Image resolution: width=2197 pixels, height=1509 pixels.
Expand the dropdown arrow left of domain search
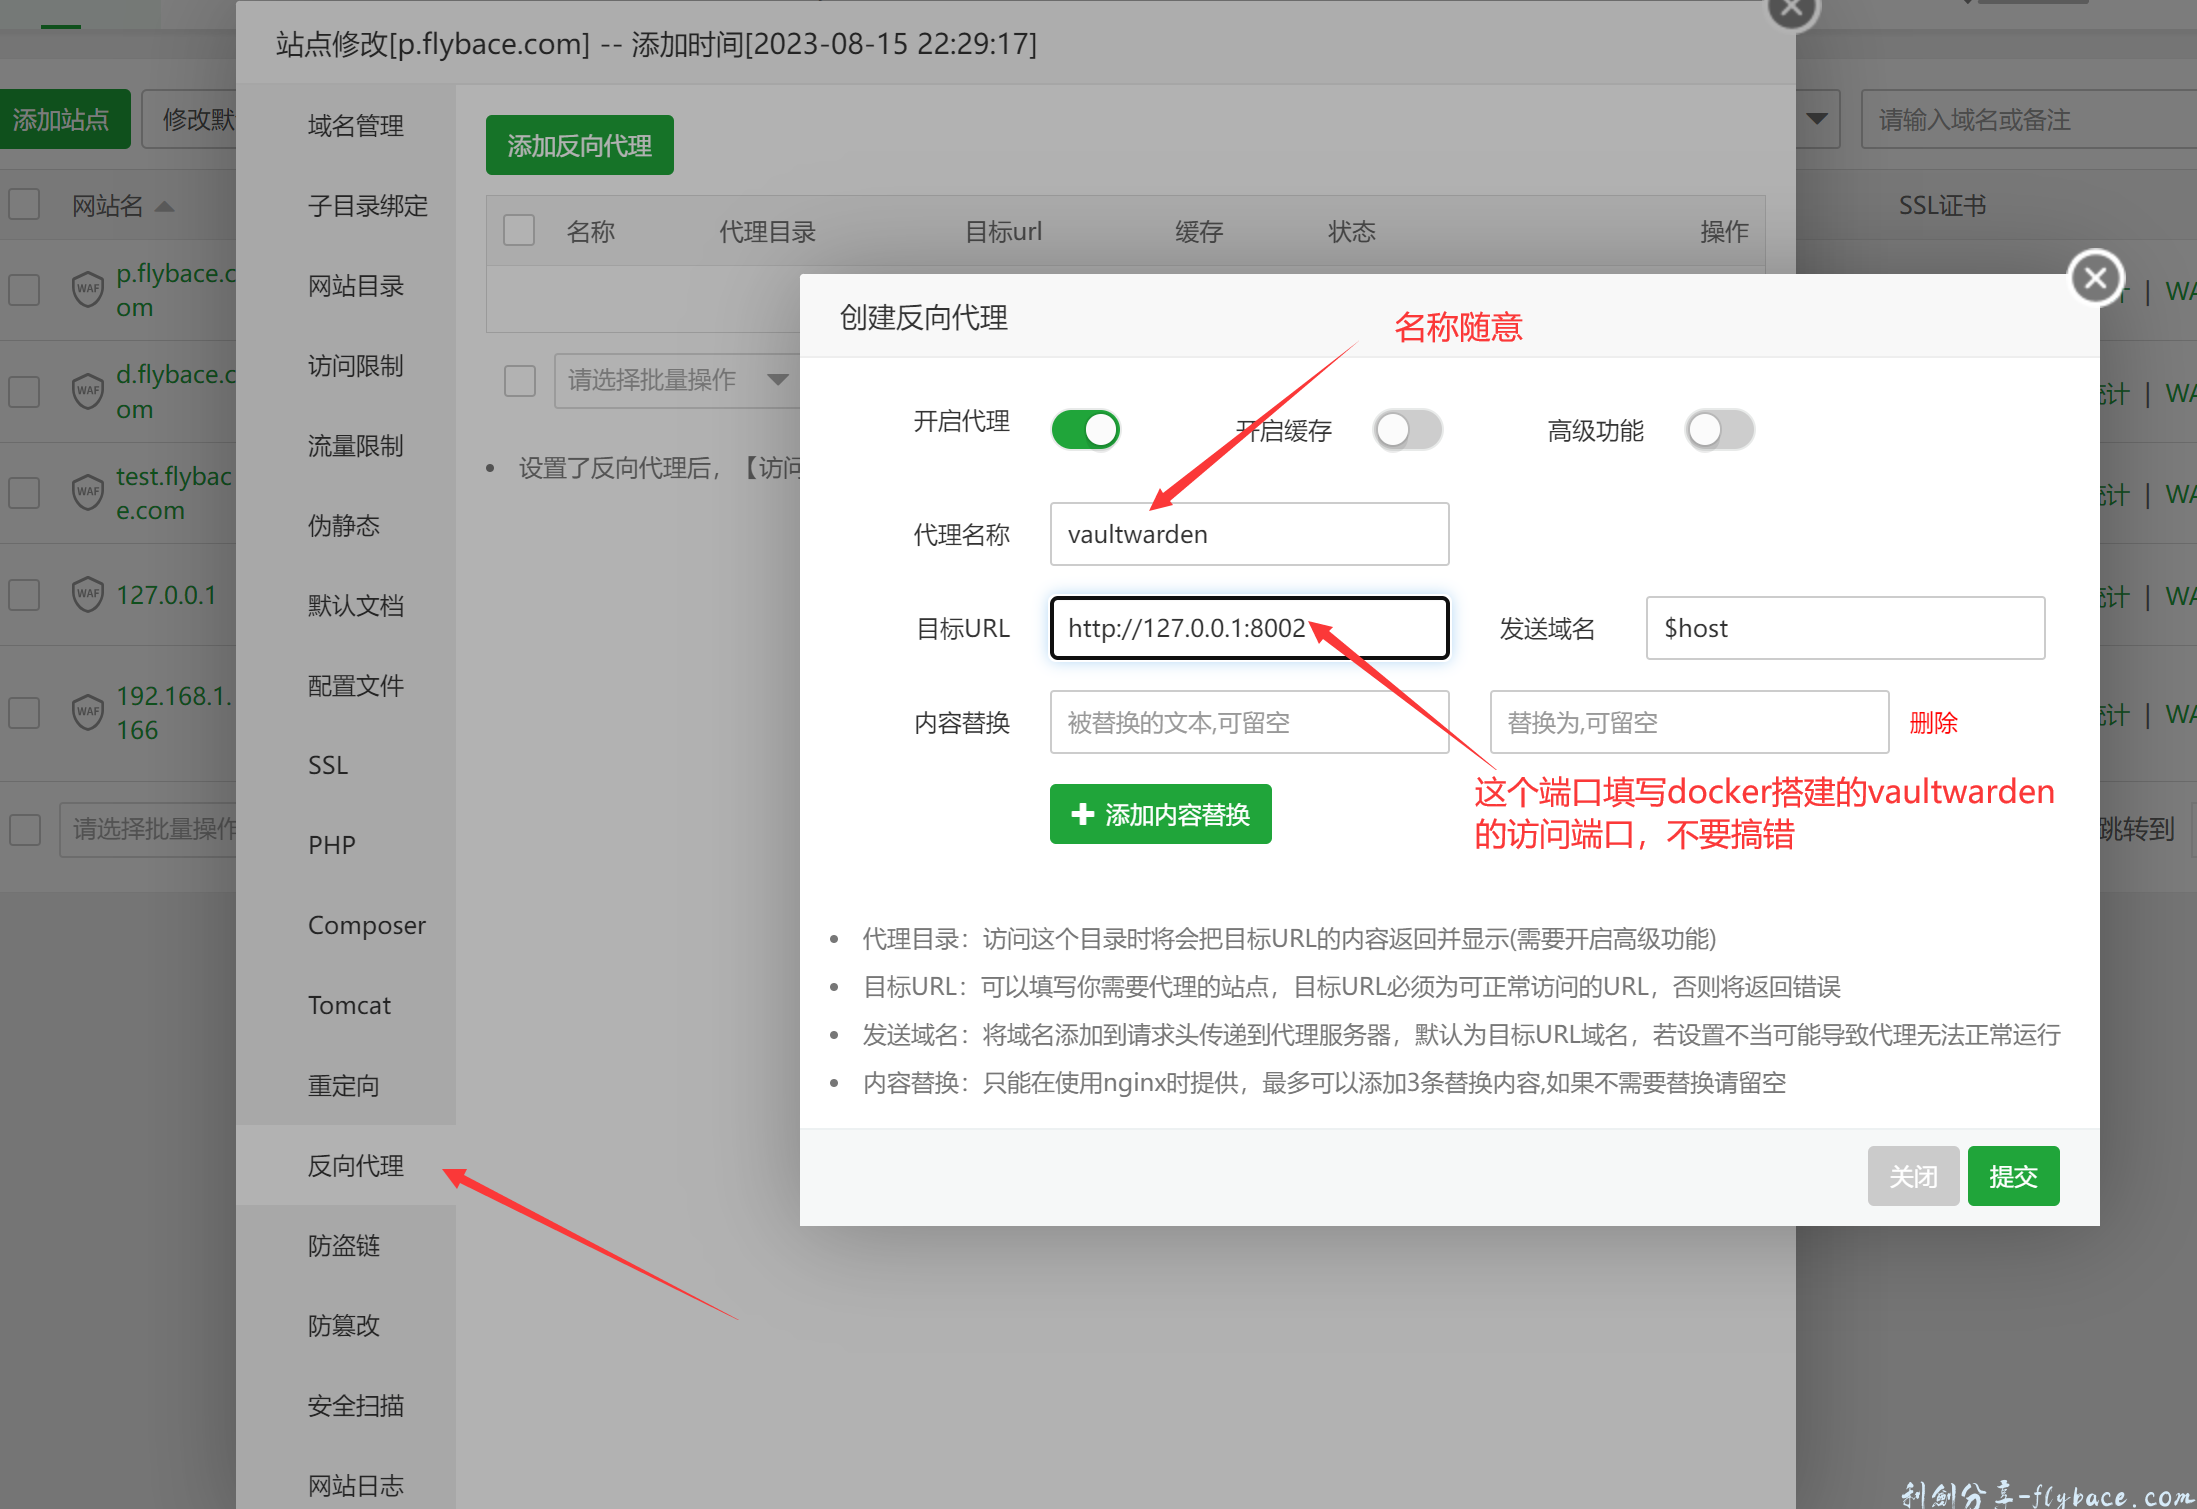1817,119
